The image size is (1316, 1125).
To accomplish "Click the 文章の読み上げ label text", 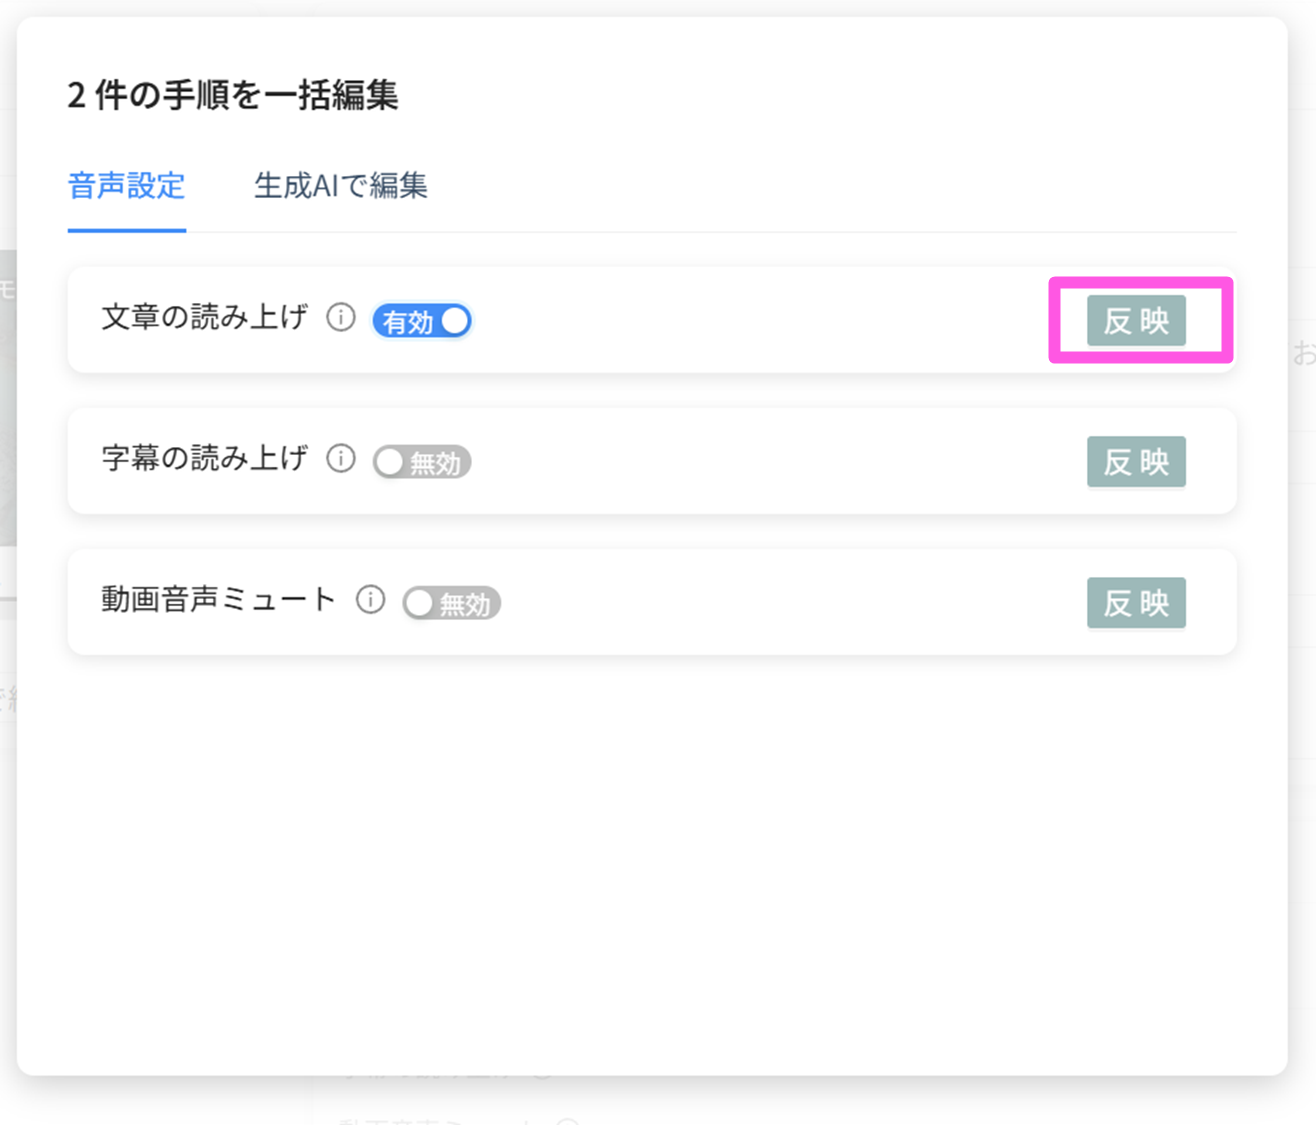I will (x=205, y=318).
